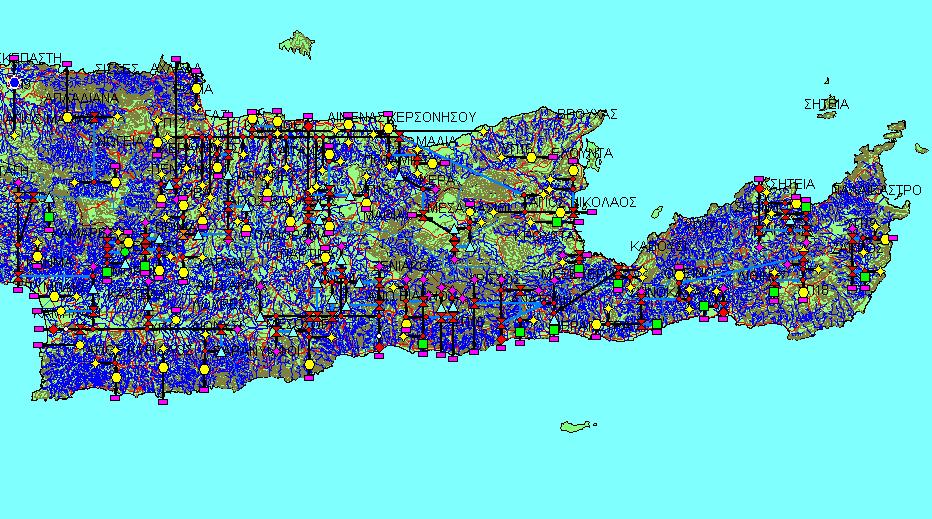Click the yellow circle node beside the 018 label

[x=804, y=292]
